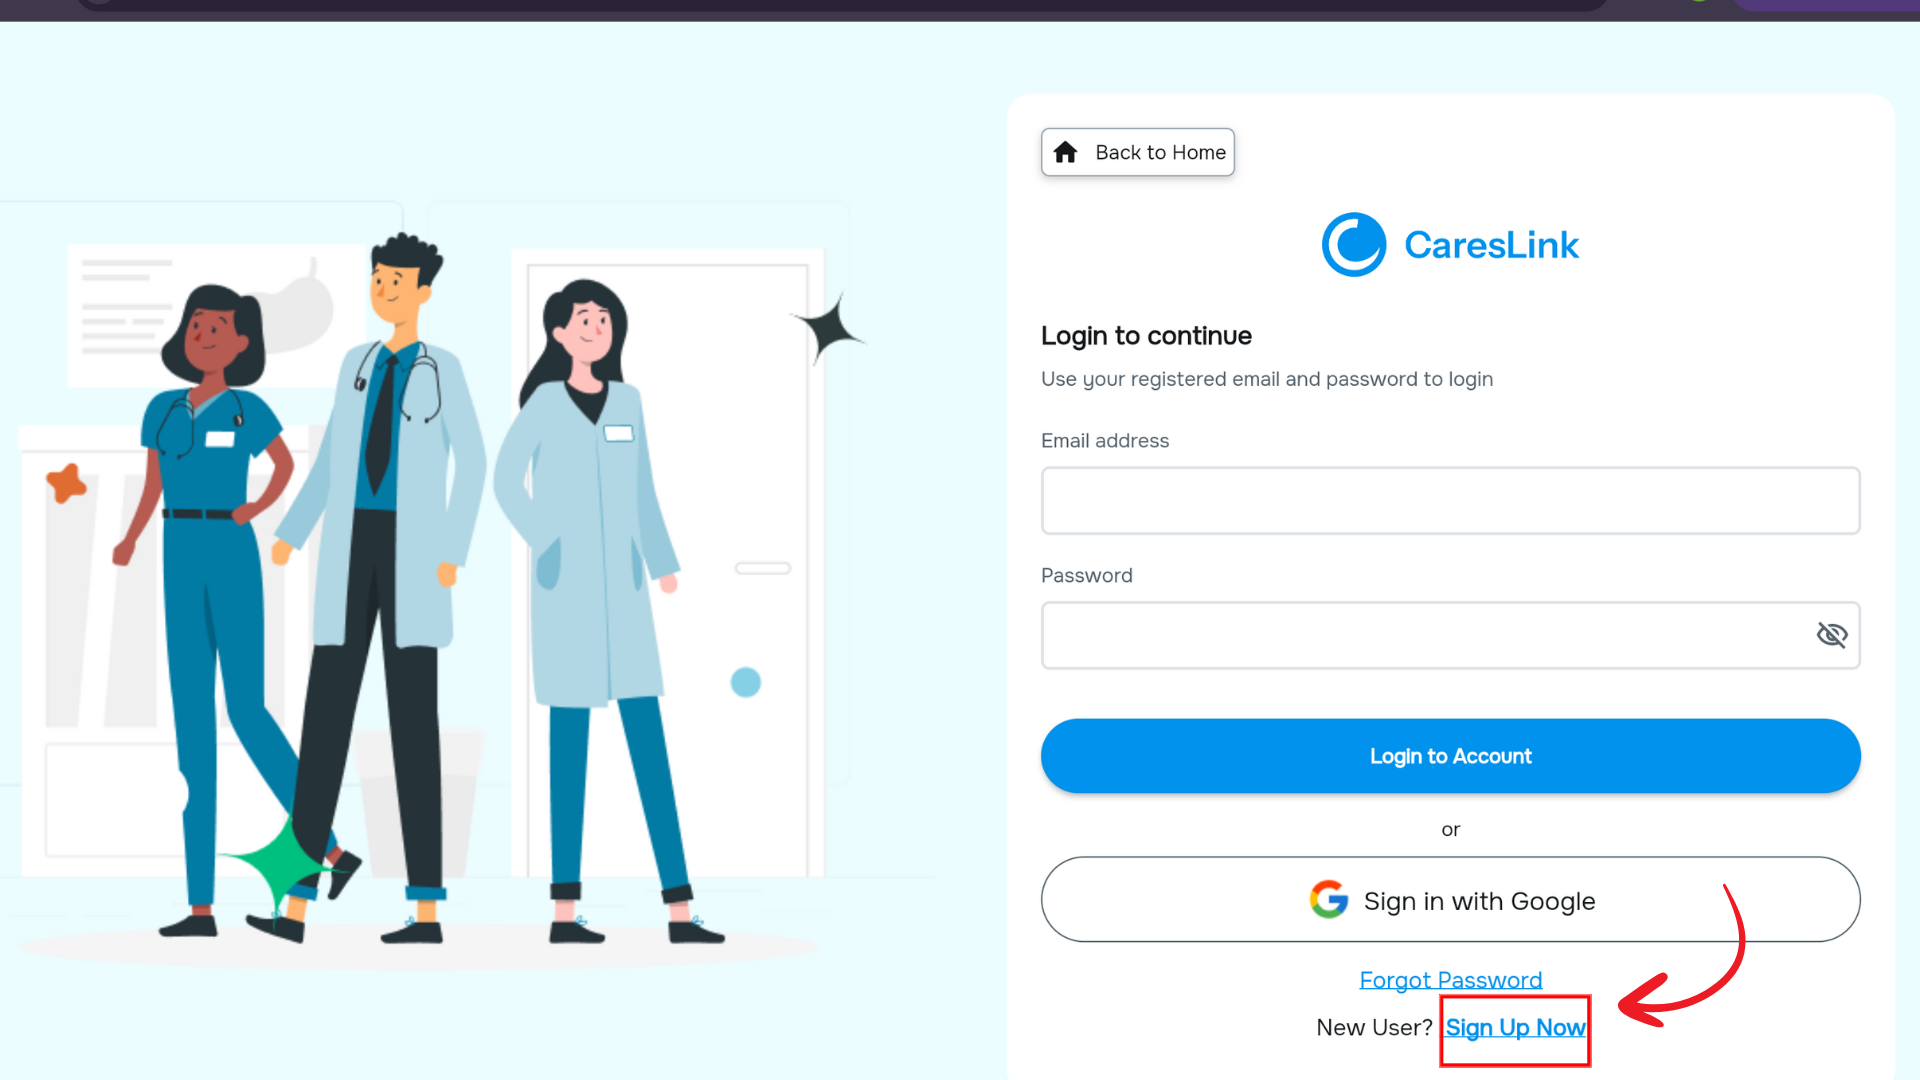Open the Sign Up Now link

(x=1515, y=1028)
